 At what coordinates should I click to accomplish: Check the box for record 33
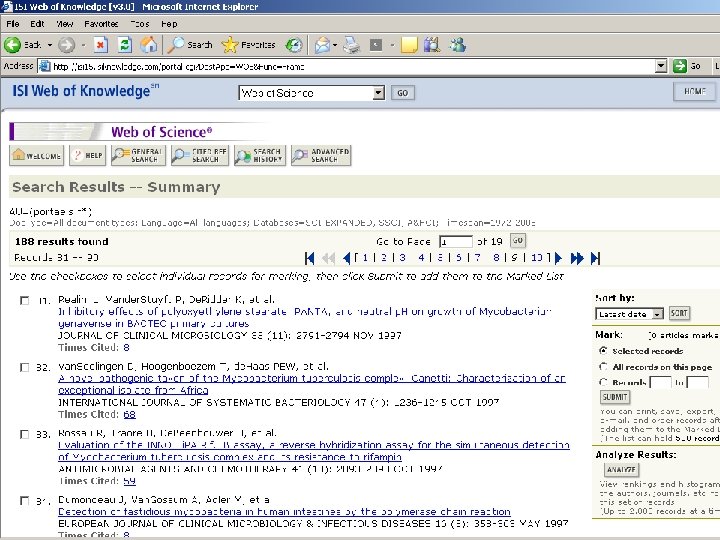pos(25,434)
